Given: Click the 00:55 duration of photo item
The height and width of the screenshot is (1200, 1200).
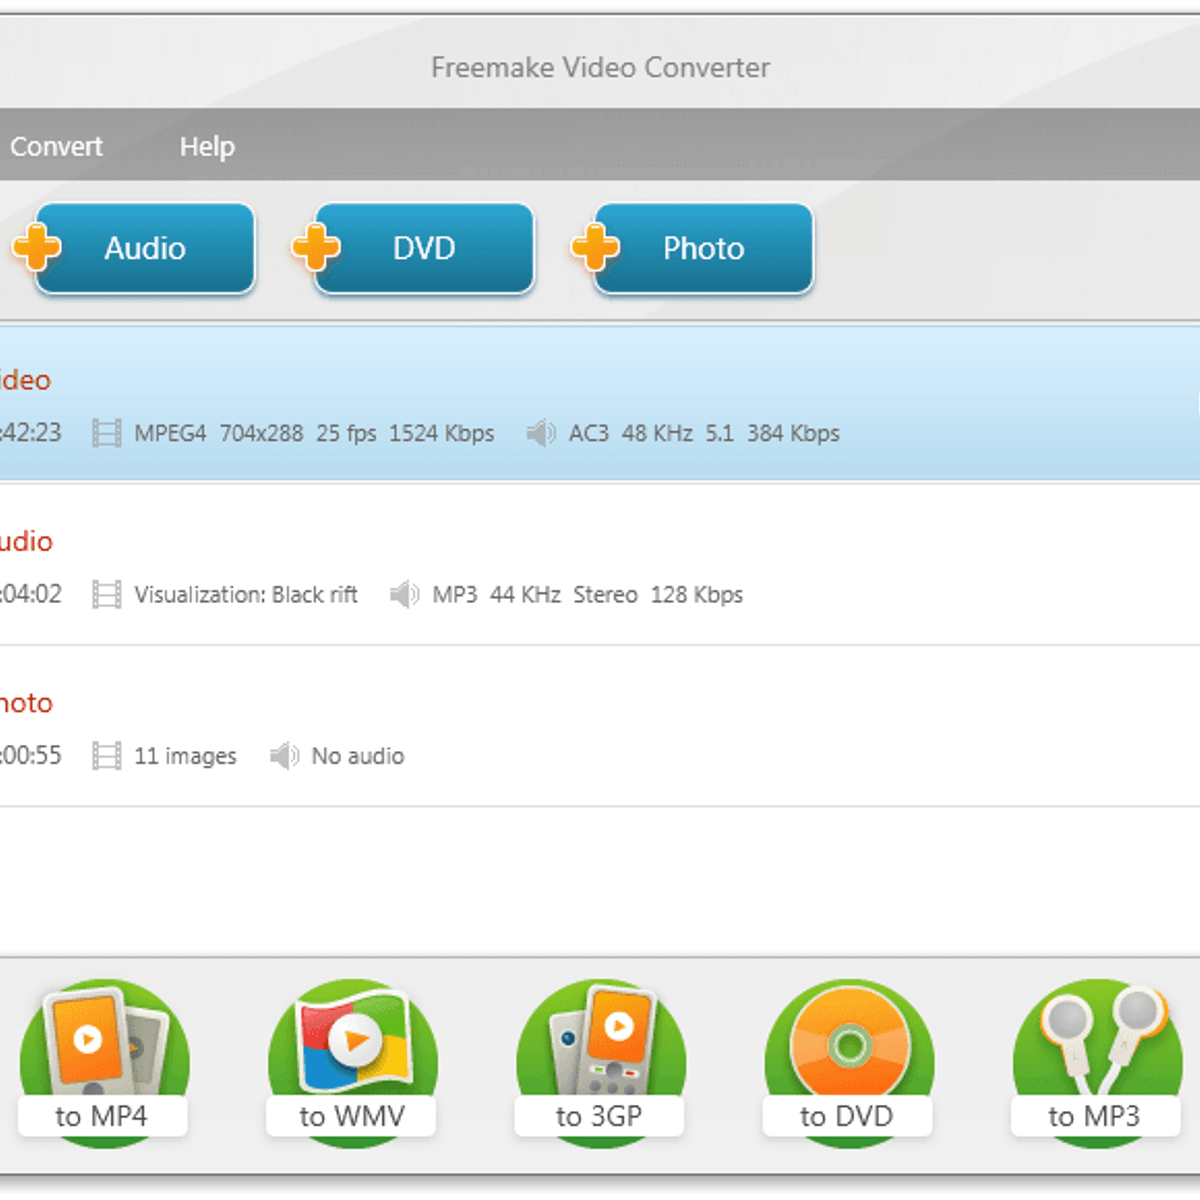Looking at the screenshot, I should pos(31,756).
